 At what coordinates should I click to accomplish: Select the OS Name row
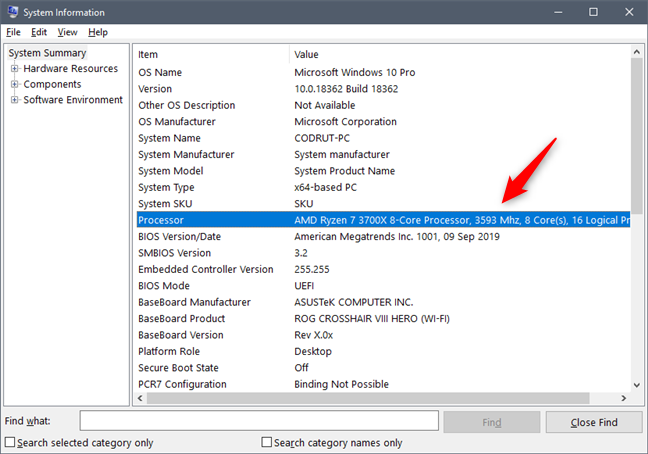(x=383, y=72)
